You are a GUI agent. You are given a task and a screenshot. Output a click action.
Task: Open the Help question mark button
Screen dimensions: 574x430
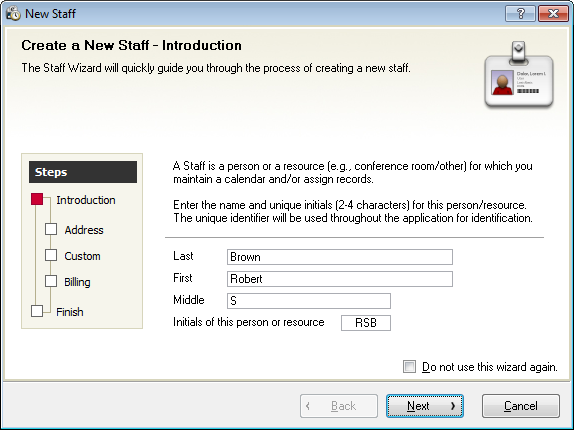520,14
